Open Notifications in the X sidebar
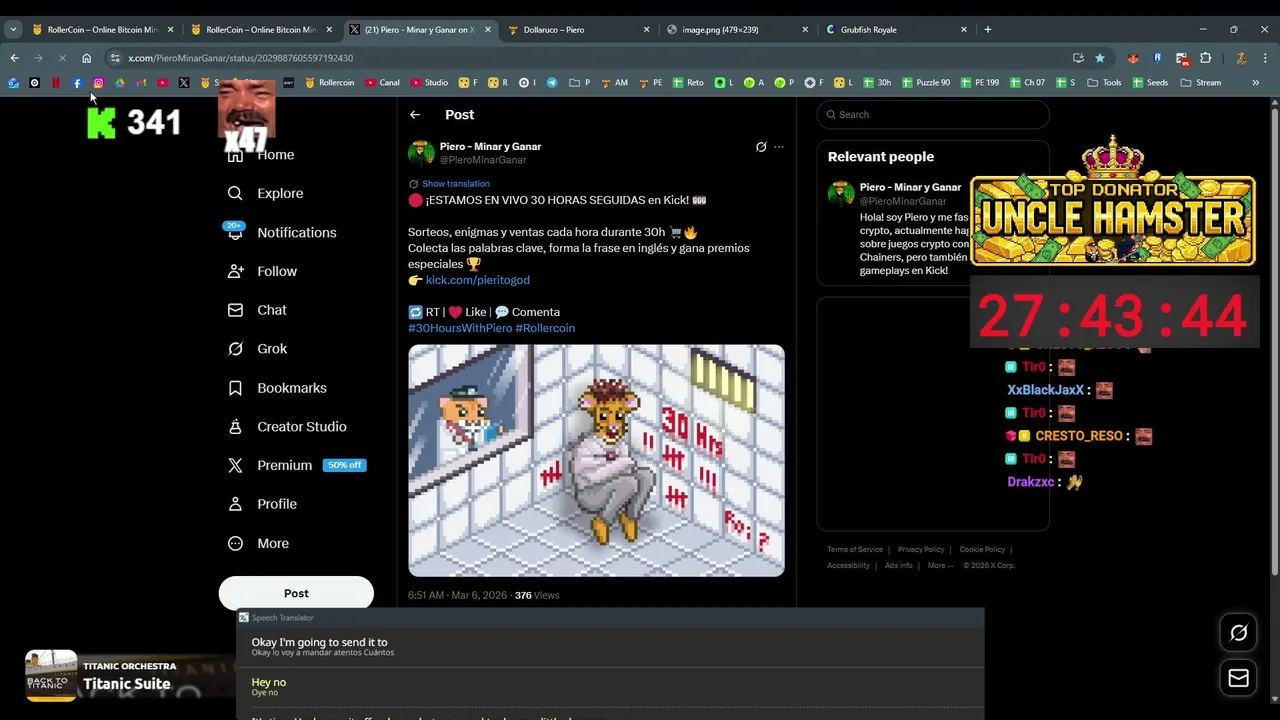This screenshot has width=1280, height=720. (281, 232)
